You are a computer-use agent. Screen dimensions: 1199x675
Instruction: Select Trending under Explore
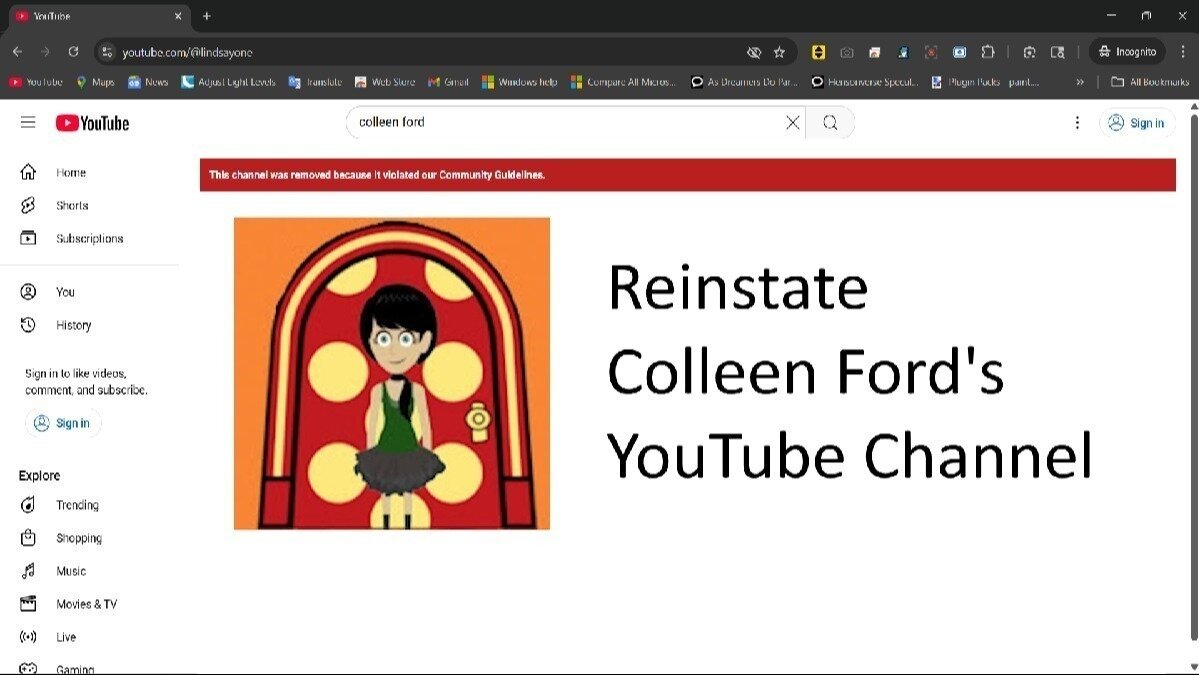(77, 505)
